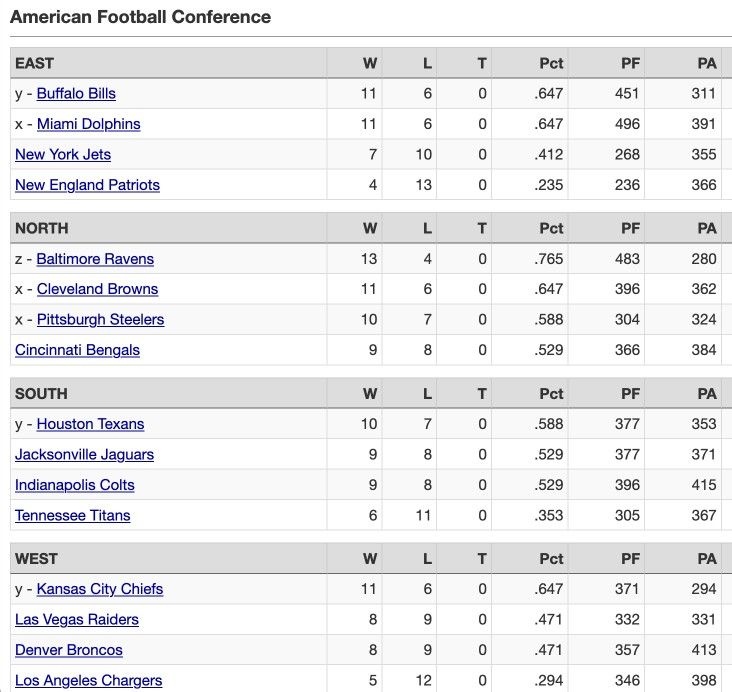Viewport: 732px width, 692px height.
Task: Select the Denver Broncos link
Action: pos(69,650)
